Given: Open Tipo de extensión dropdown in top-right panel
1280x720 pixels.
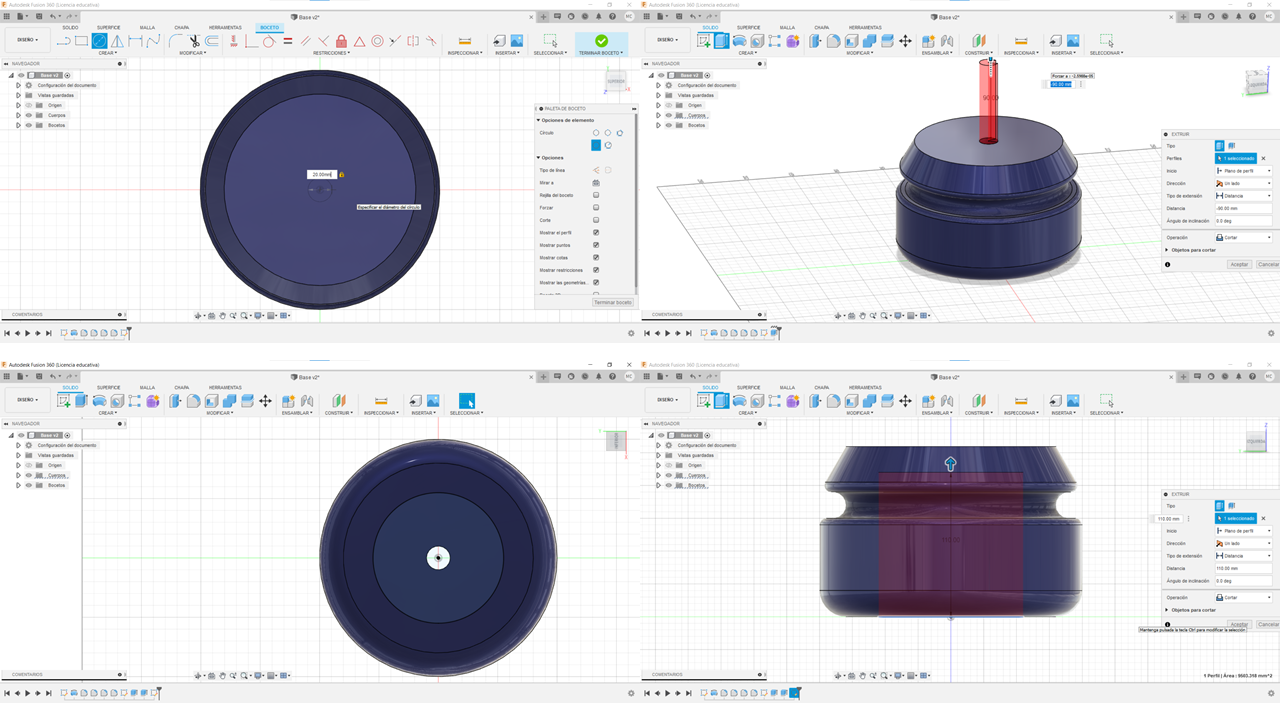Looking at the screenshot, I should click(x=1243, y=196).
